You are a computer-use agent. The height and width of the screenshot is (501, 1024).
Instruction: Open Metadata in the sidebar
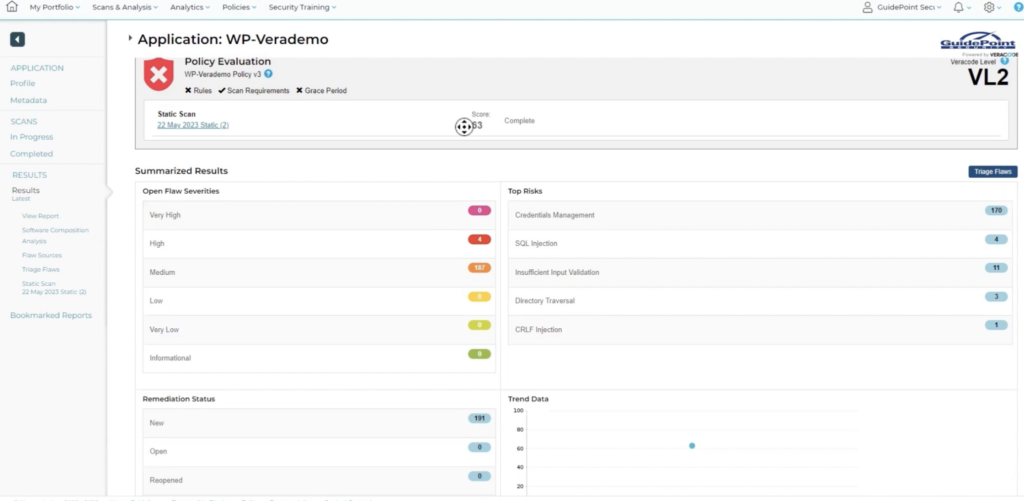click(29, 101)
